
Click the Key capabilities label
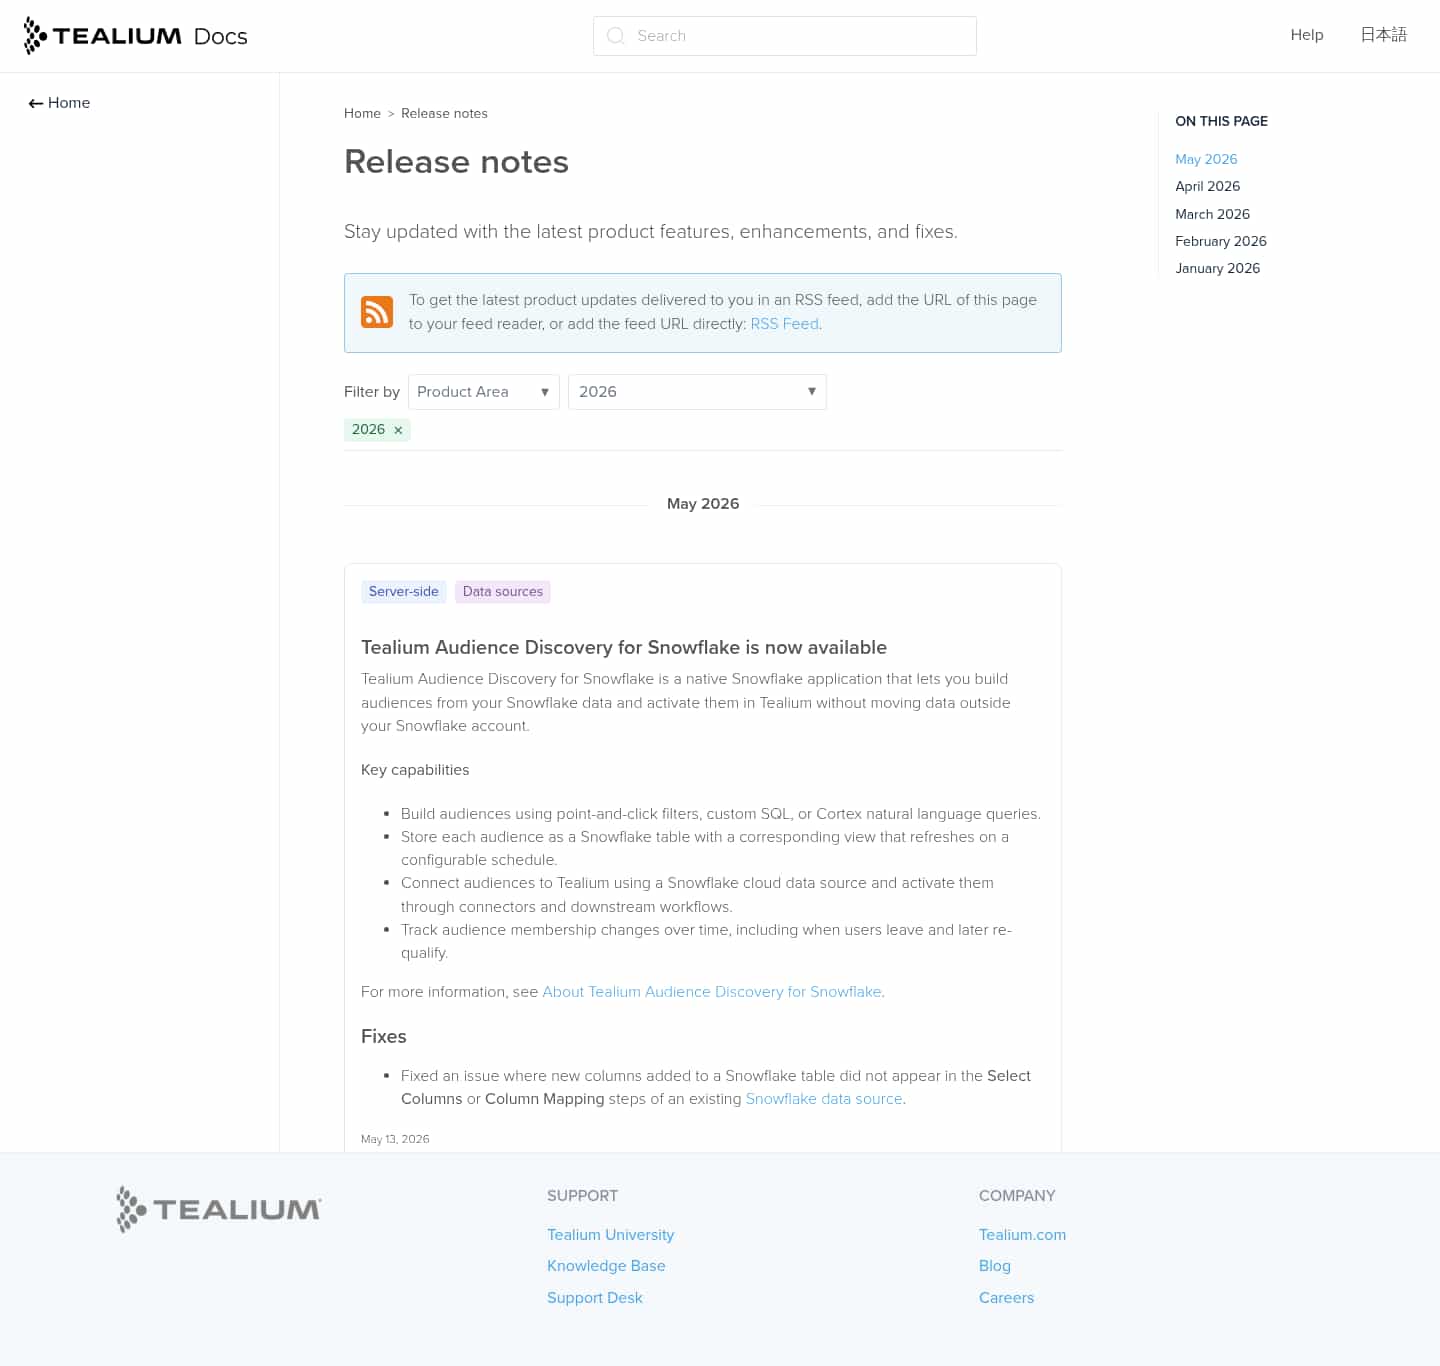pyautogui.click(x=415, y=770)
